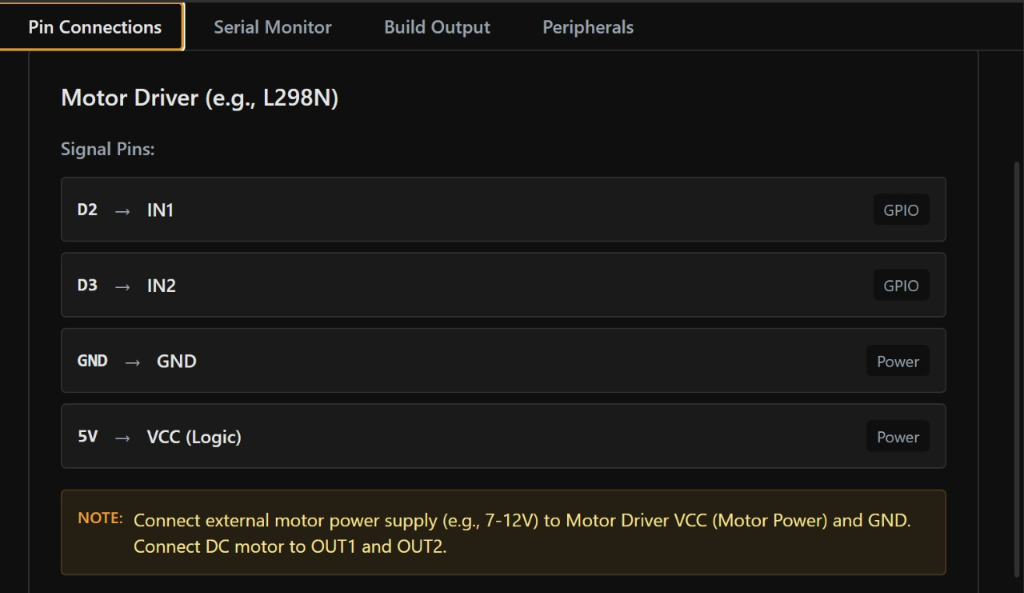Click the Power badge on the VCC row
The height and width of the screenshot is (593, 1024).
pyautogui.click(x=897, y=437)
